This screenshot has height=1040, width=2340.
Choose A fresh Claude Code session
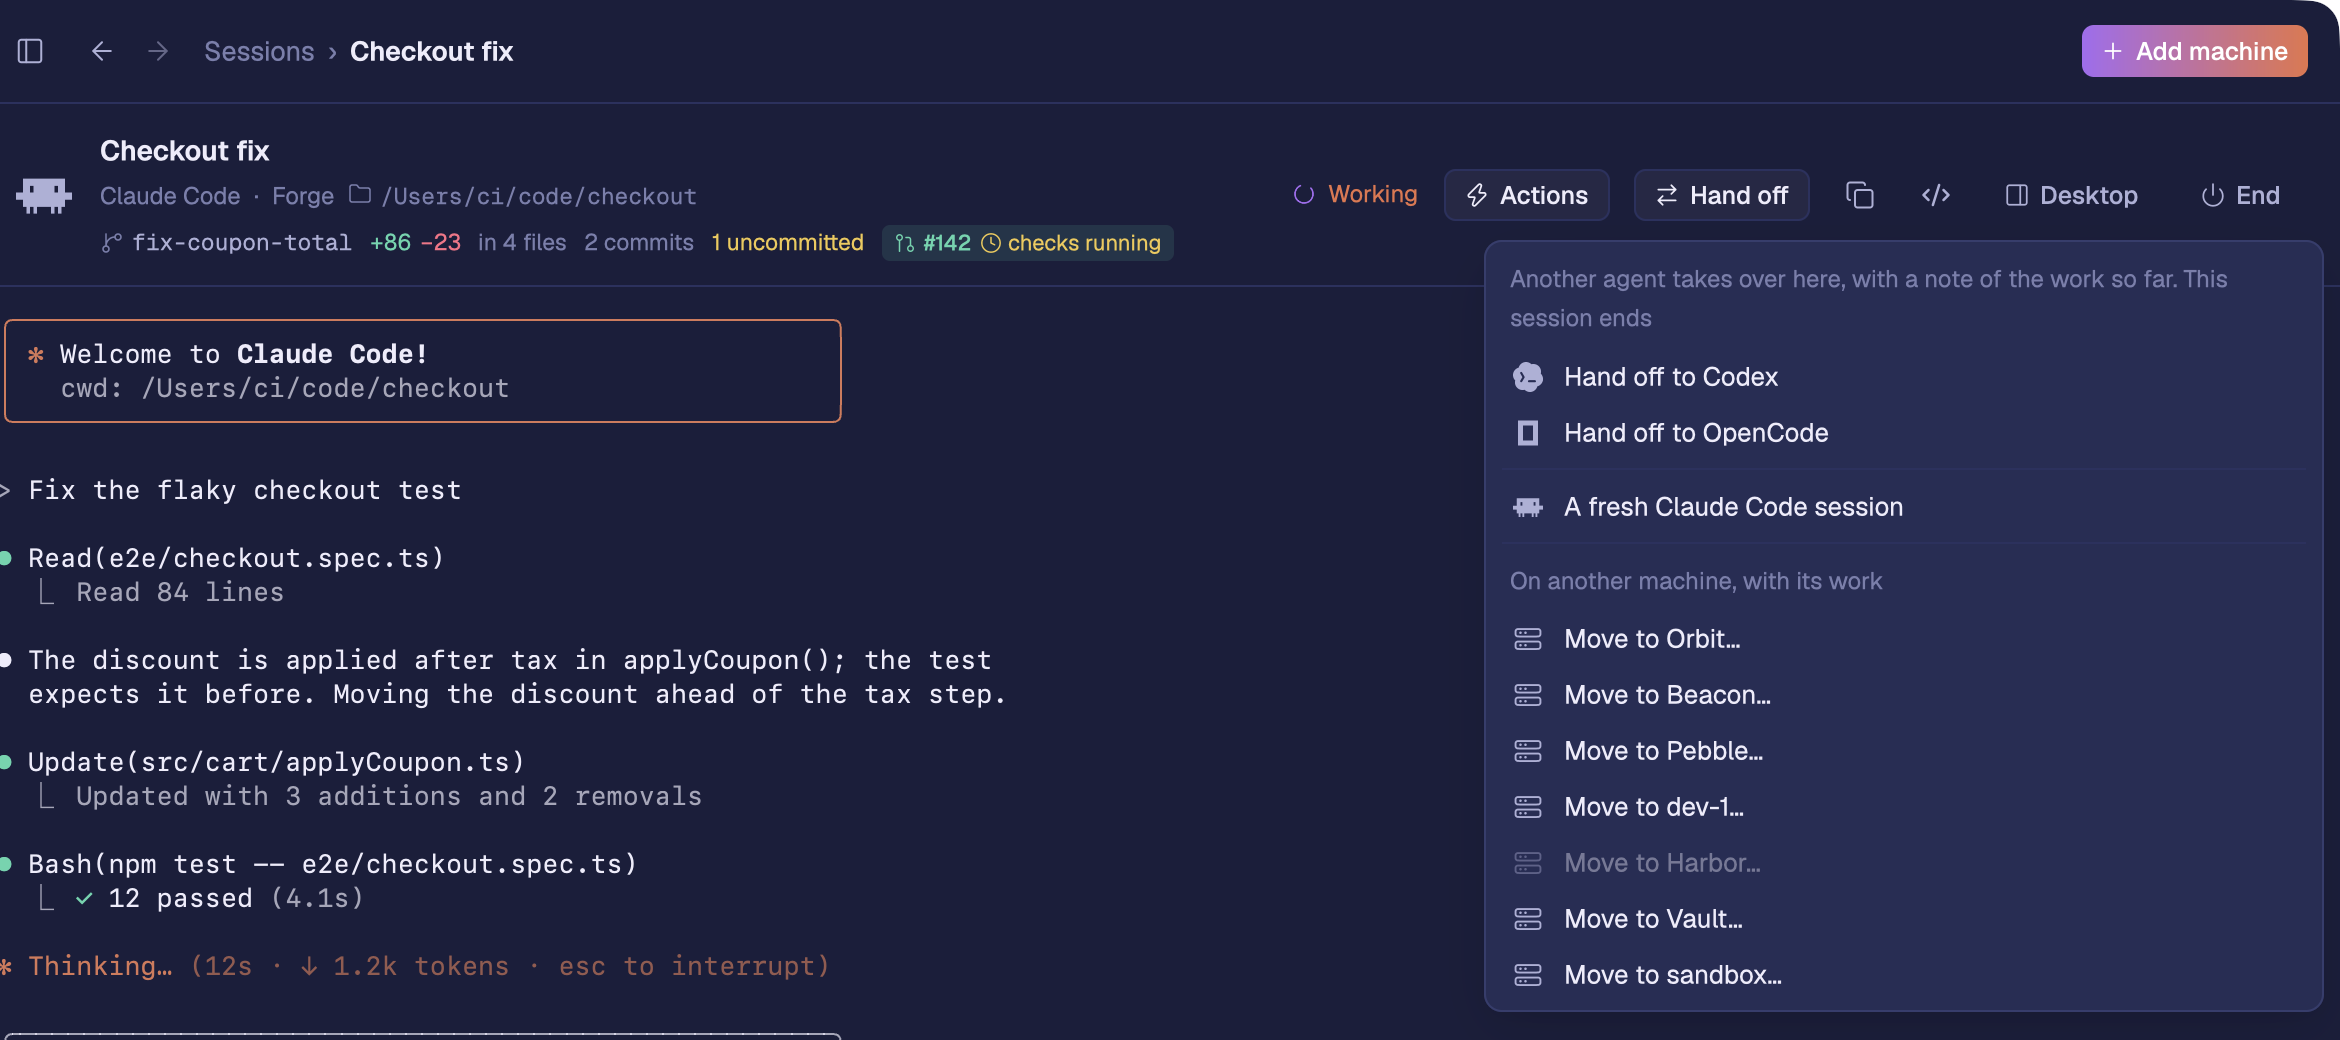tap(1904, 507)
